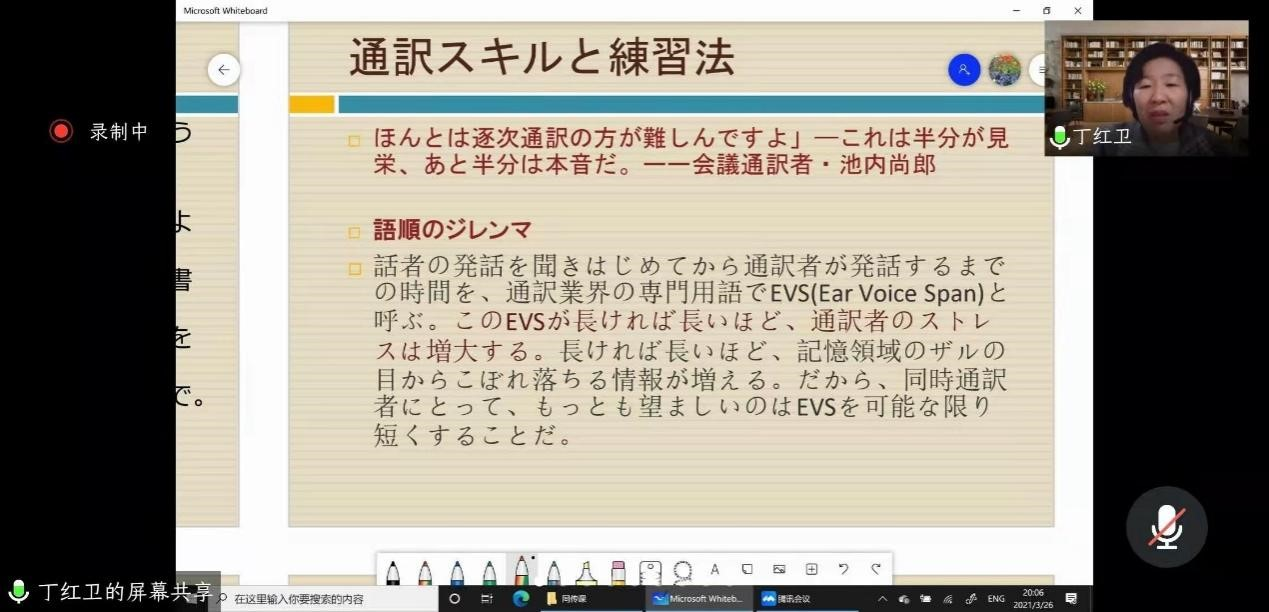The image size is (1269, 612).
Task: Insert a sticky note
Action: coord(747,570)
